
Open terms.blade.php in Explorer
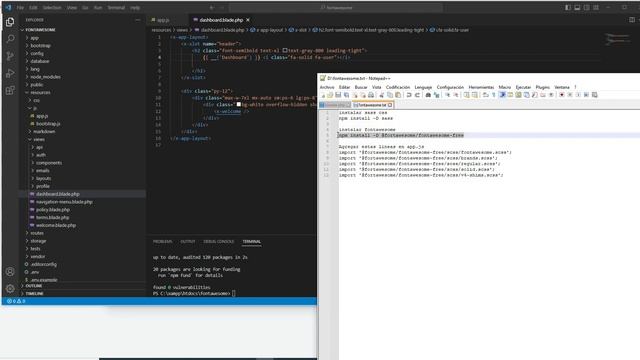click(x=52, y=218)
